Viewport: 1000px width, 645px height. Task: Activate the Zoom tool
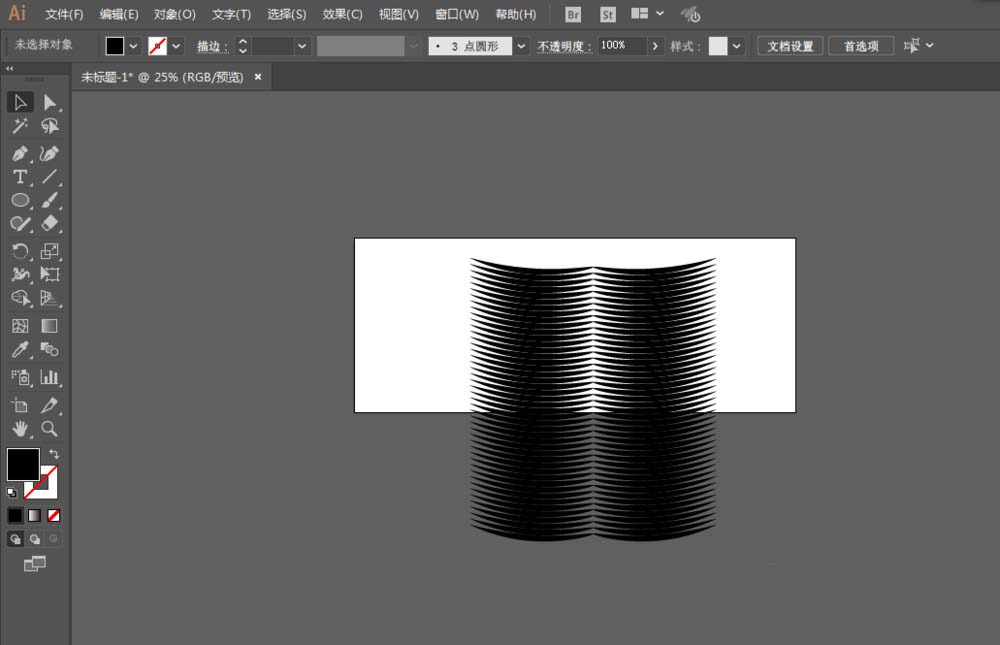click(x=49, y=429)
